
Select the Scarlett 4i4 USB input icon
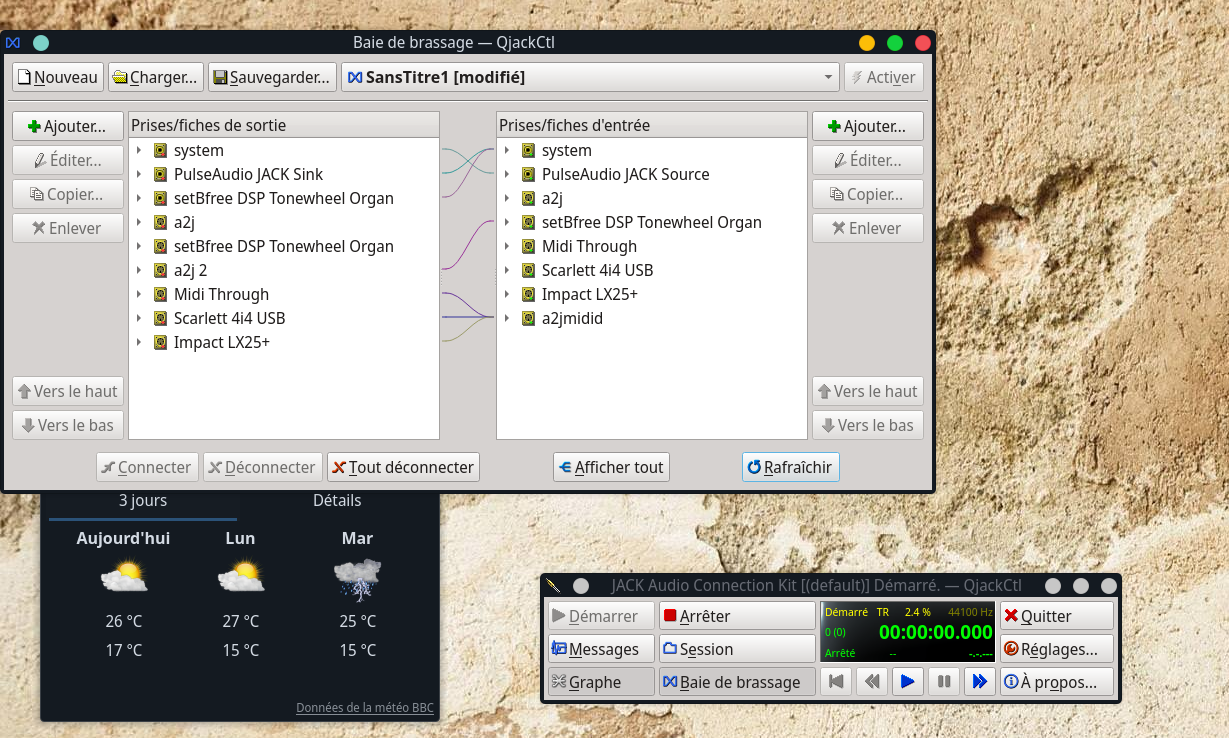(528, 270)
